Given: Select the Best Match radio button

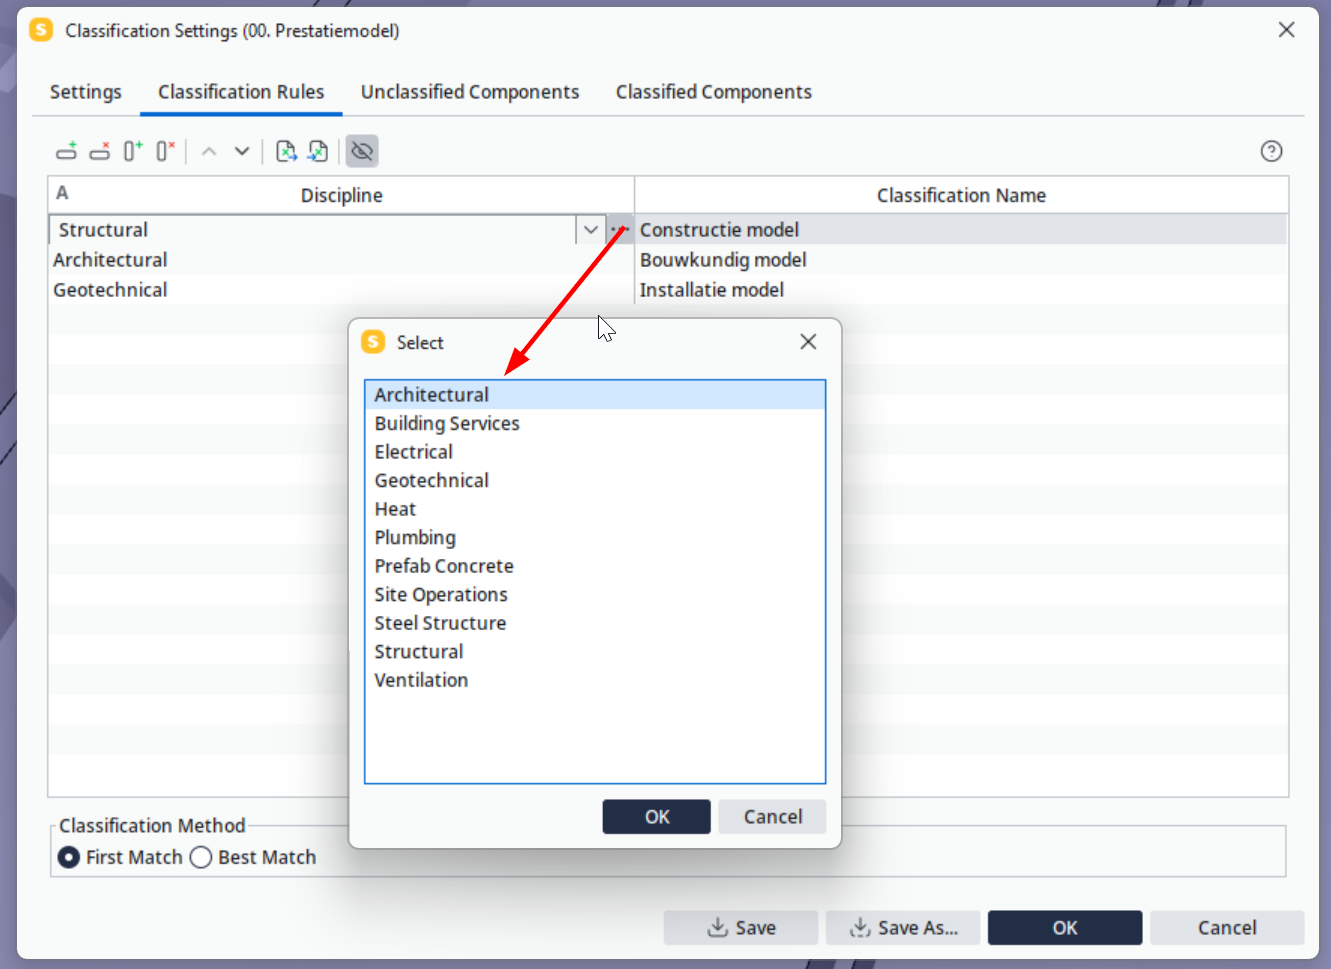Looking at the screenshot, I should (201, 857).
